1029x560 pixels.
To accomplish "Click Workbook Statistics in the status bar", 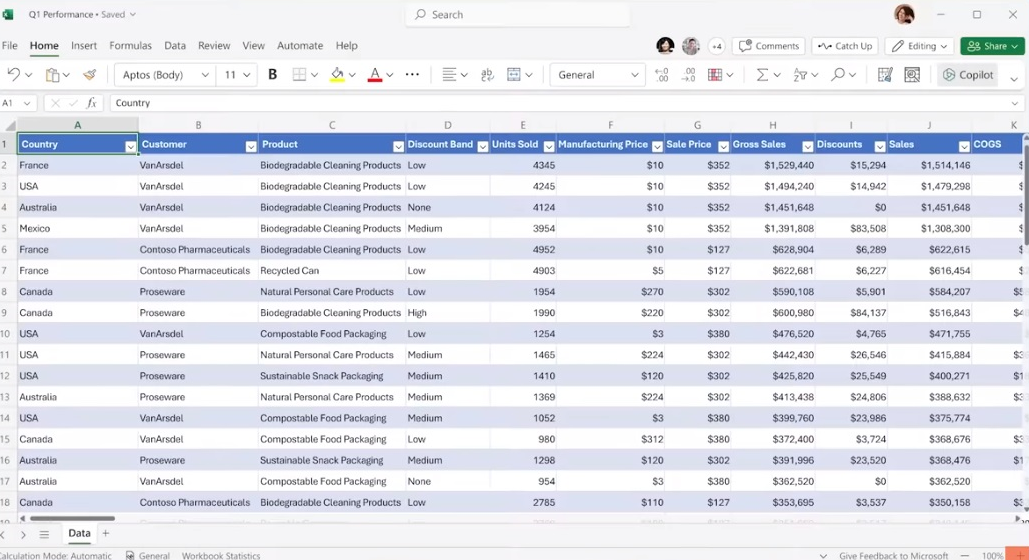I will tap(220, 555).
